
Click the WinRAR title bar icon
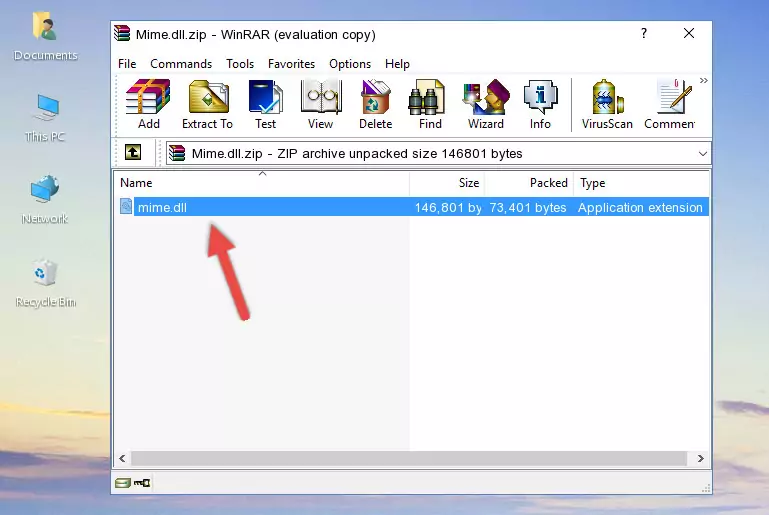[x=122, y=34]
